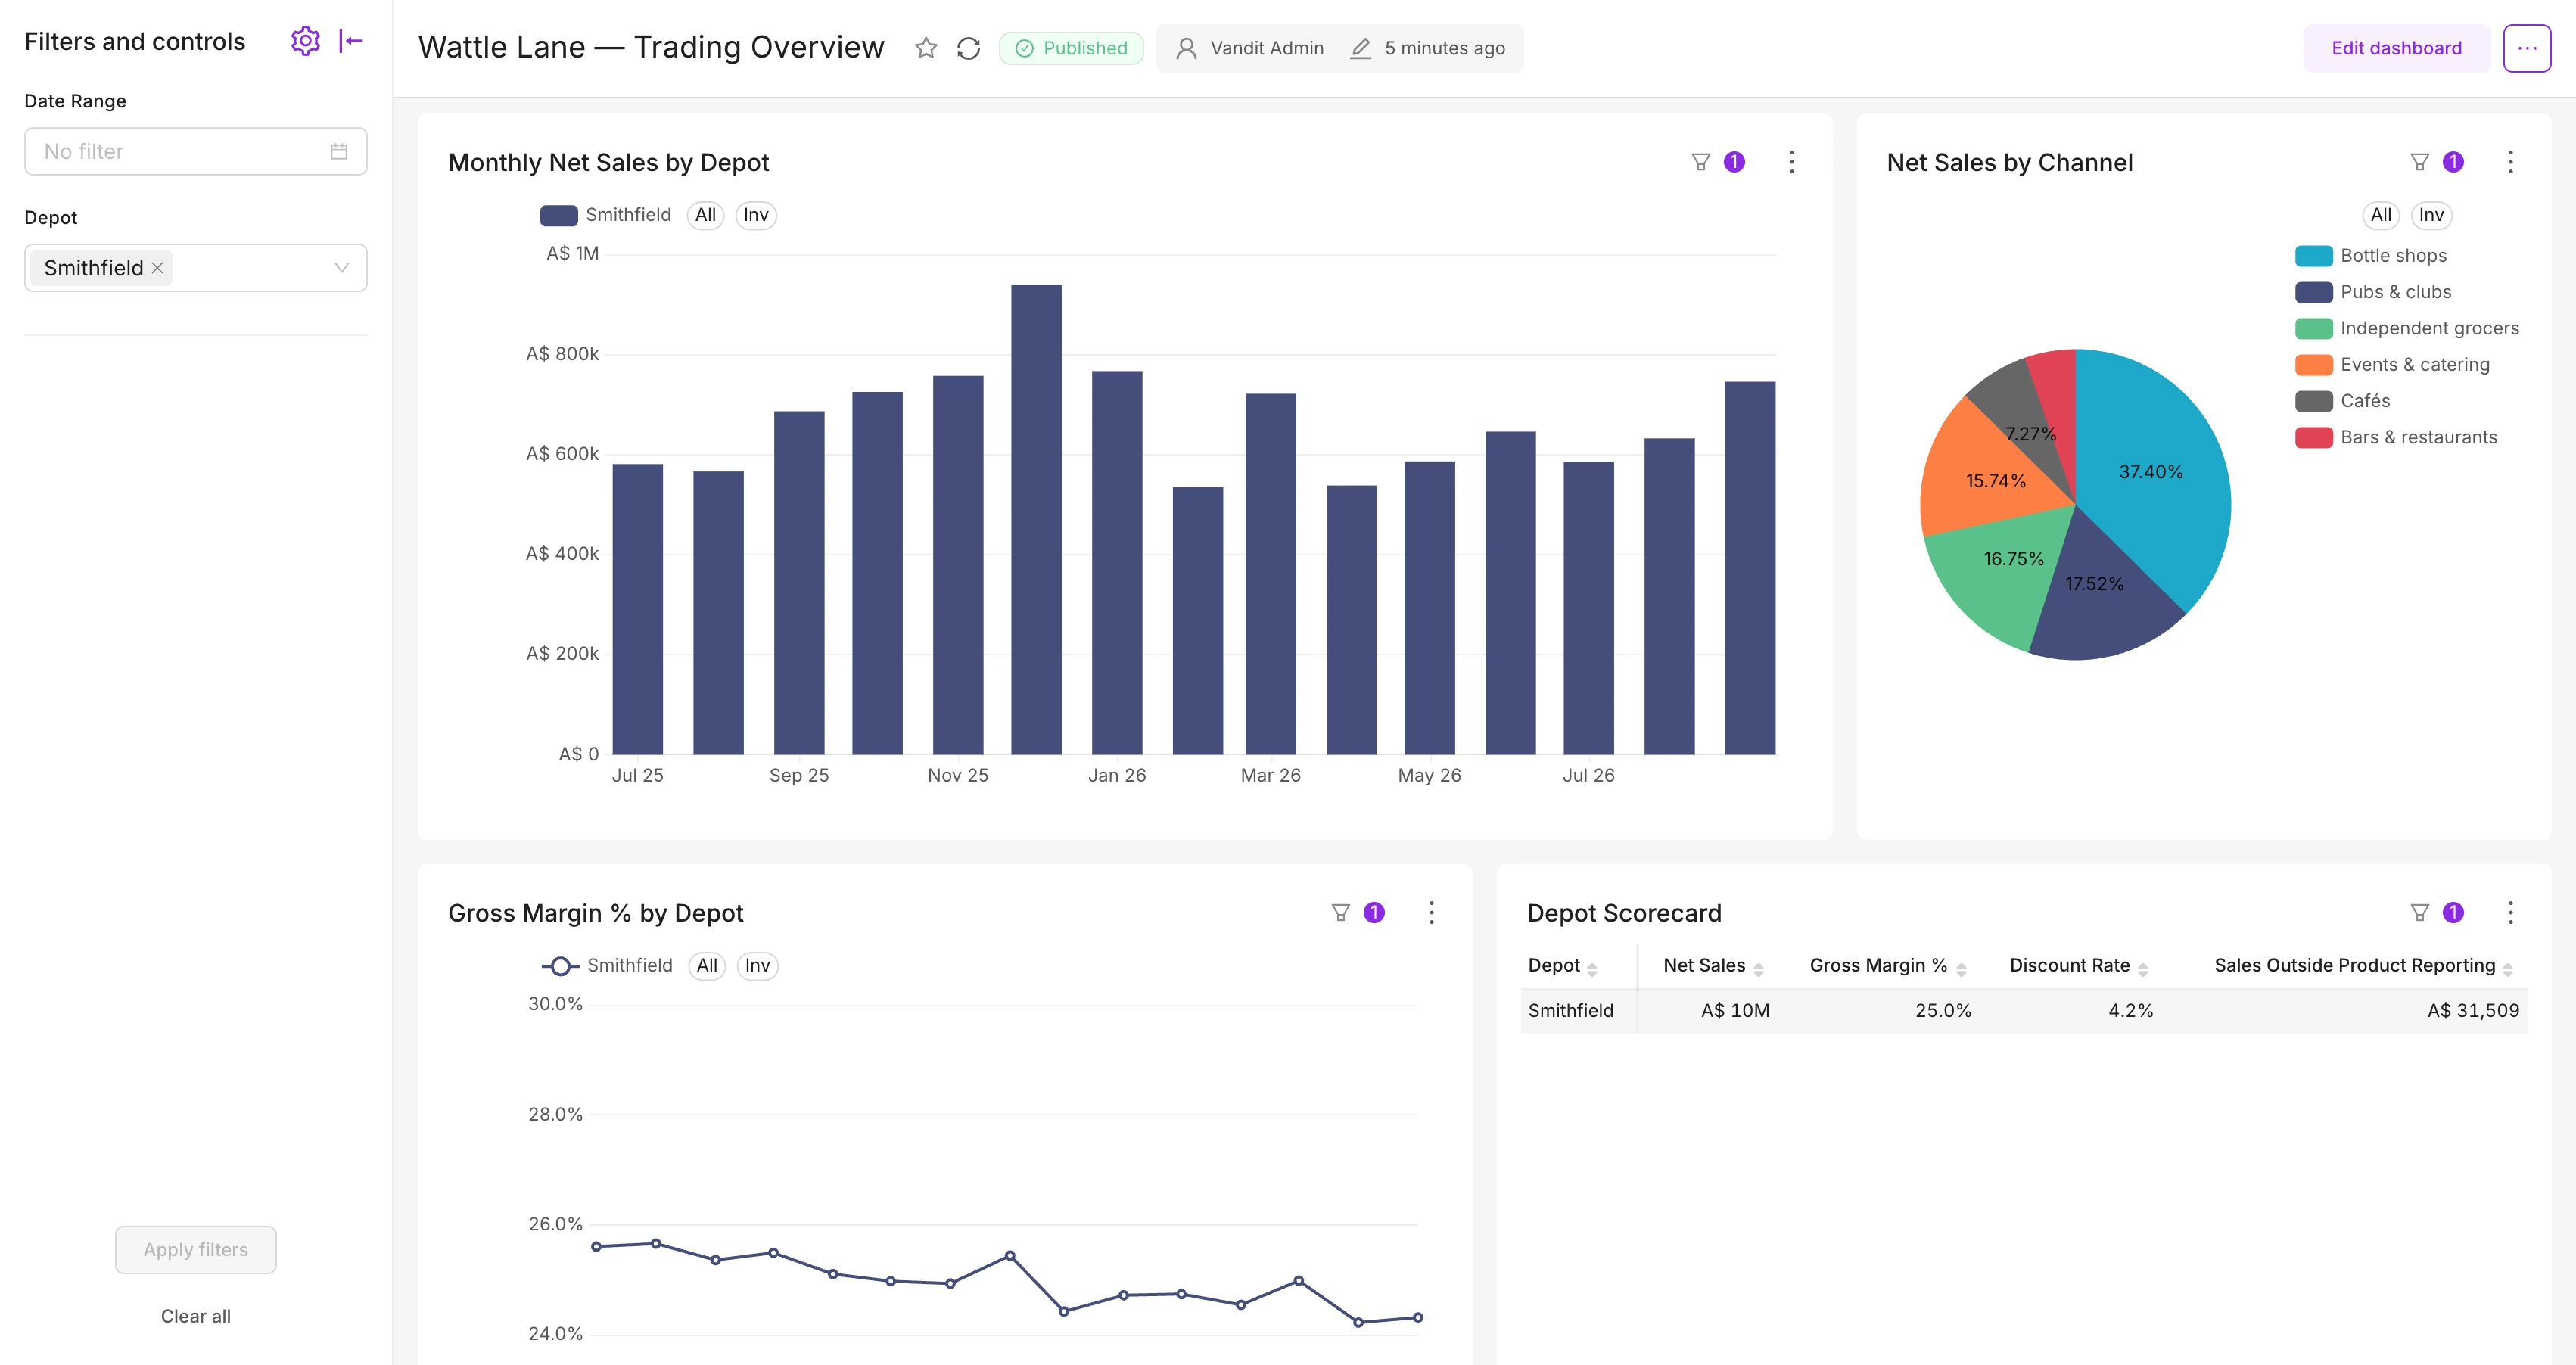Refresh the dashboard with the reload icon
Viewport: 2576px width, 1365px height.
pyautogui.click(x=968, y=48)
